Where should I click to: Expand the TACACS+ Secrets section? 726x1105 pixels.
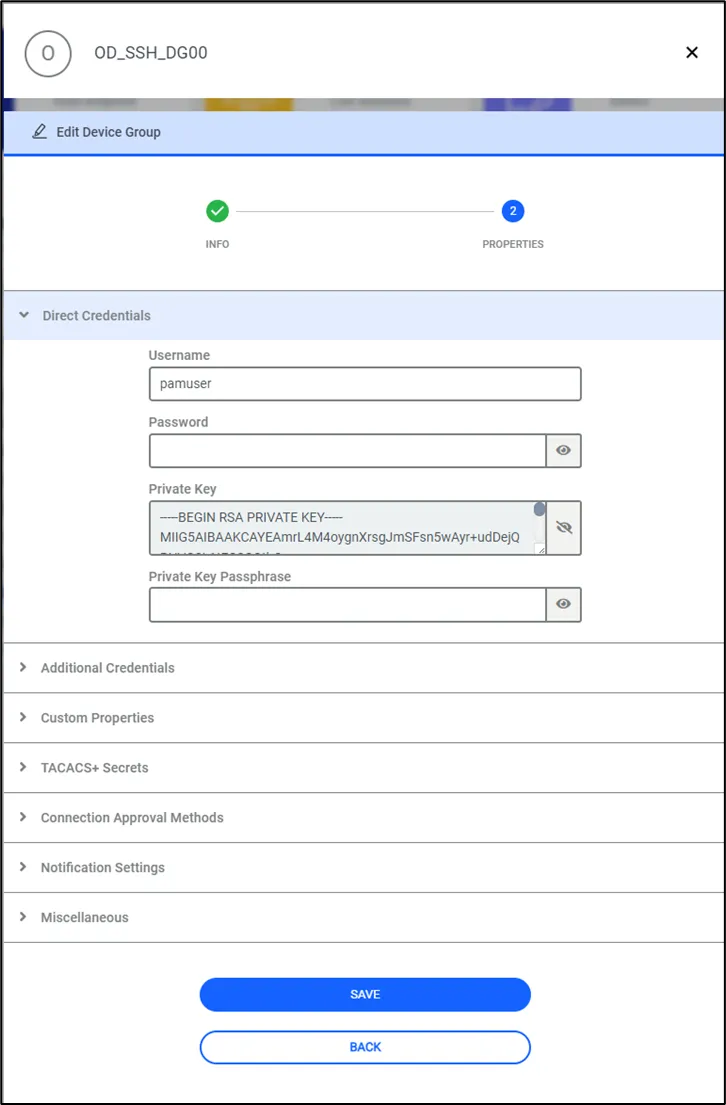point(364,767)
